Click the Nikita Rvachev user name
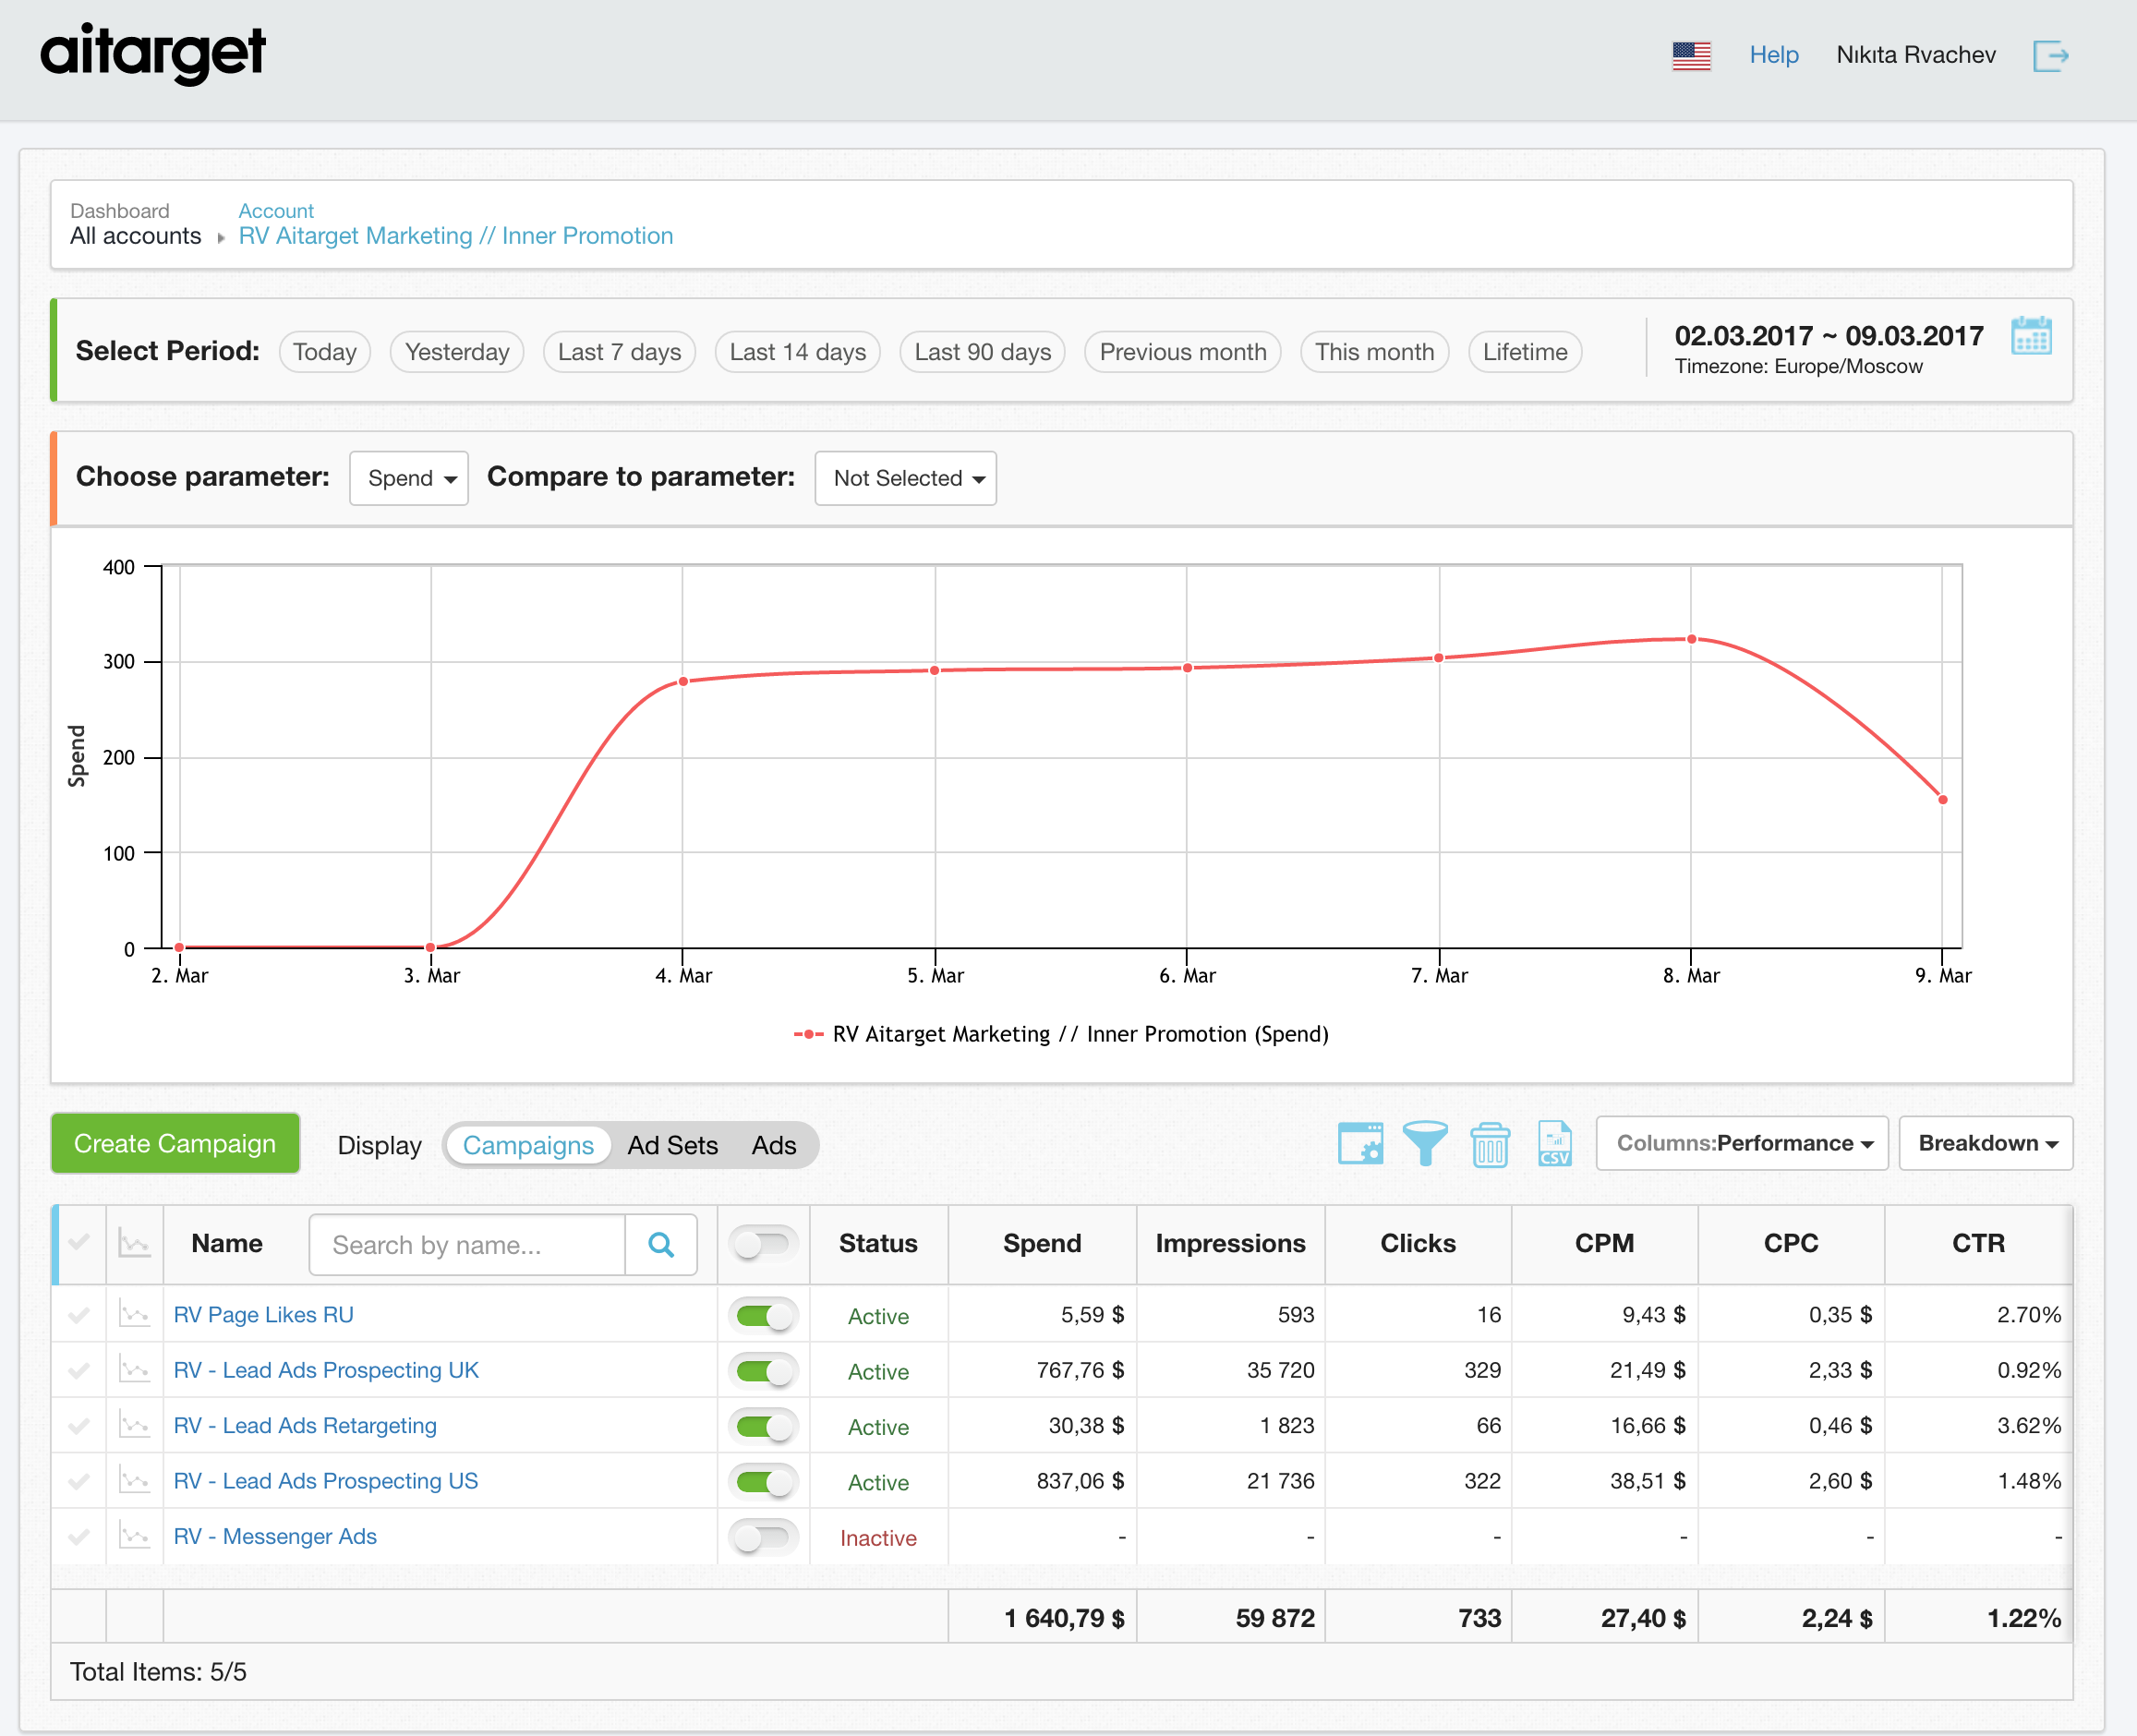The width and height of the screenshot is (2137, 1736). (1916, 55)
